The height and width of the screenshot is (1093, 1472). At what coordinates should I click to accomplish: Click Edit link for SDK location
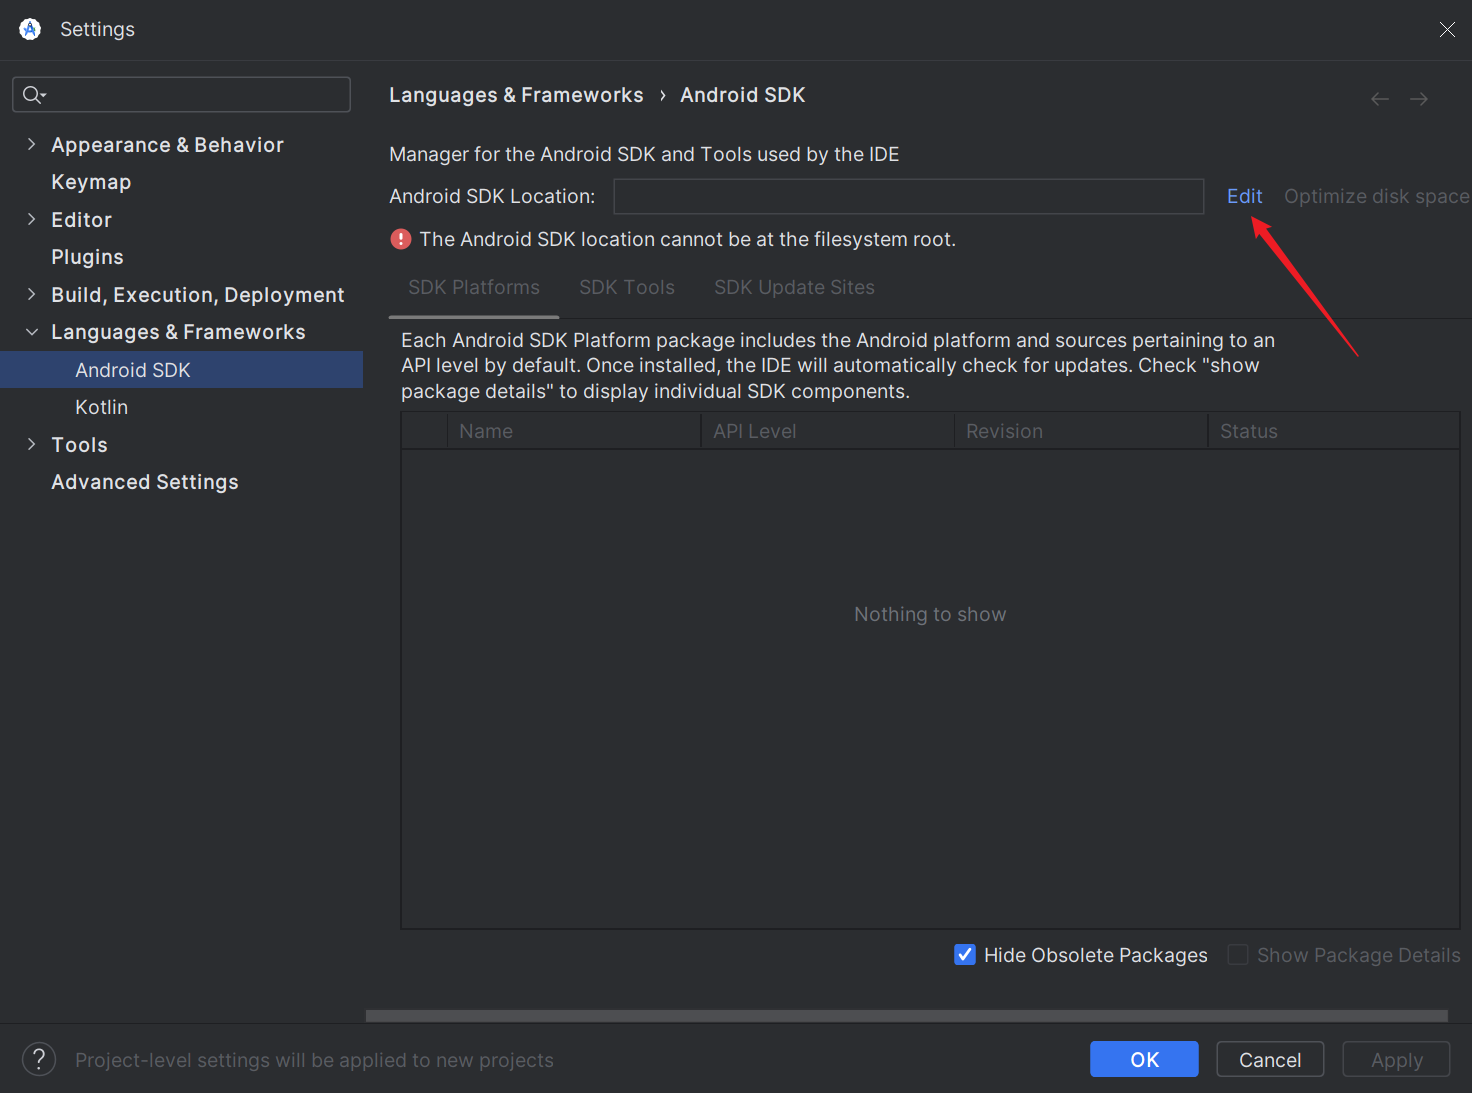point(1244,196)
